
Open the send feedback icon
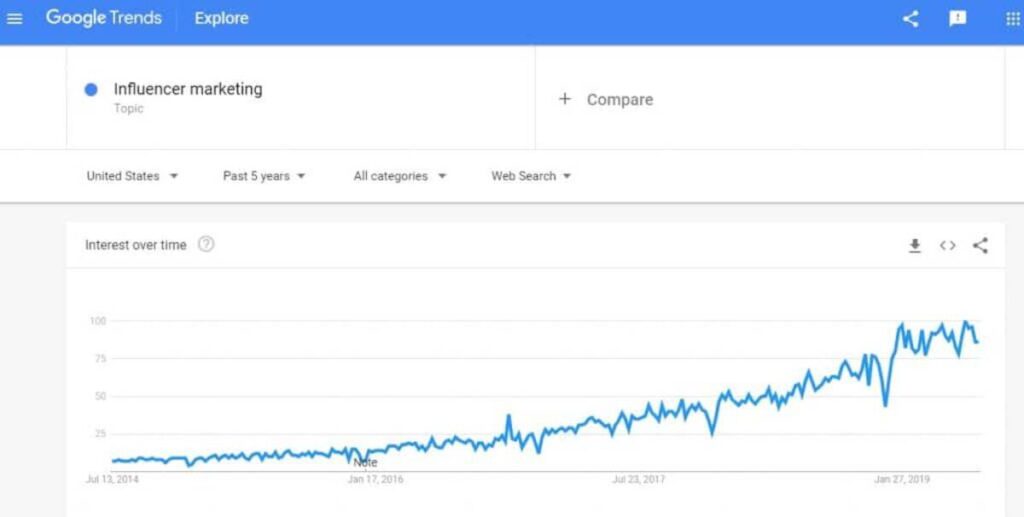tap(957, 19)
